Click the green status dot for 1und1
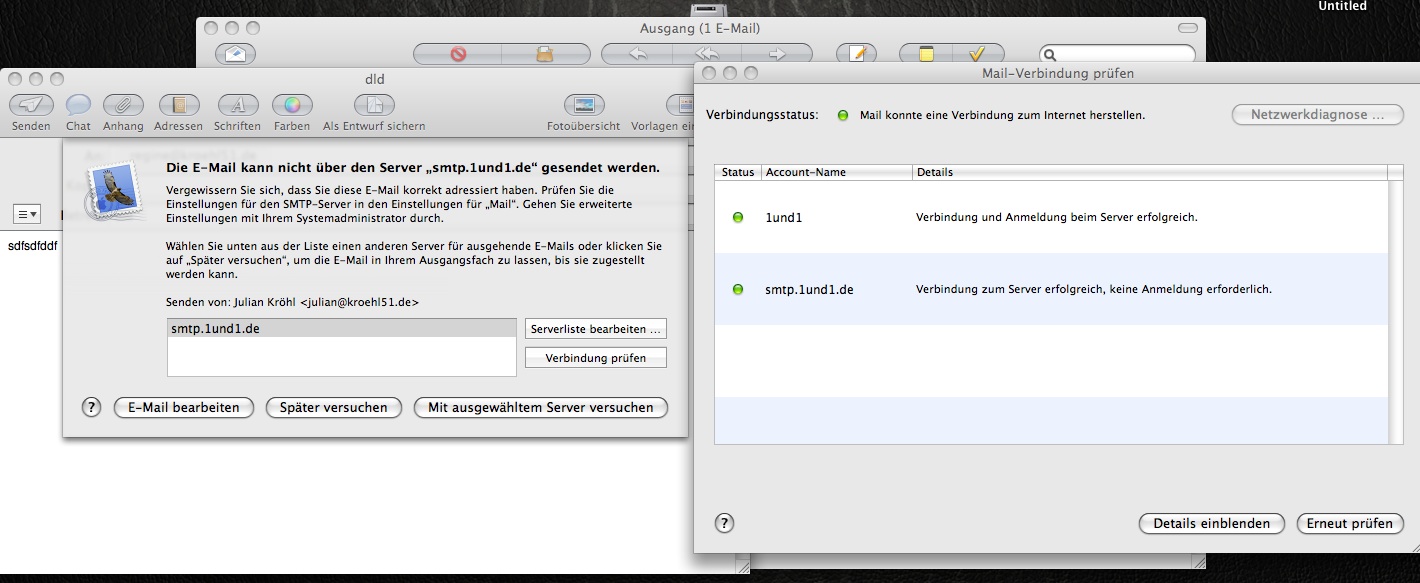 click(x=738, y=217)
